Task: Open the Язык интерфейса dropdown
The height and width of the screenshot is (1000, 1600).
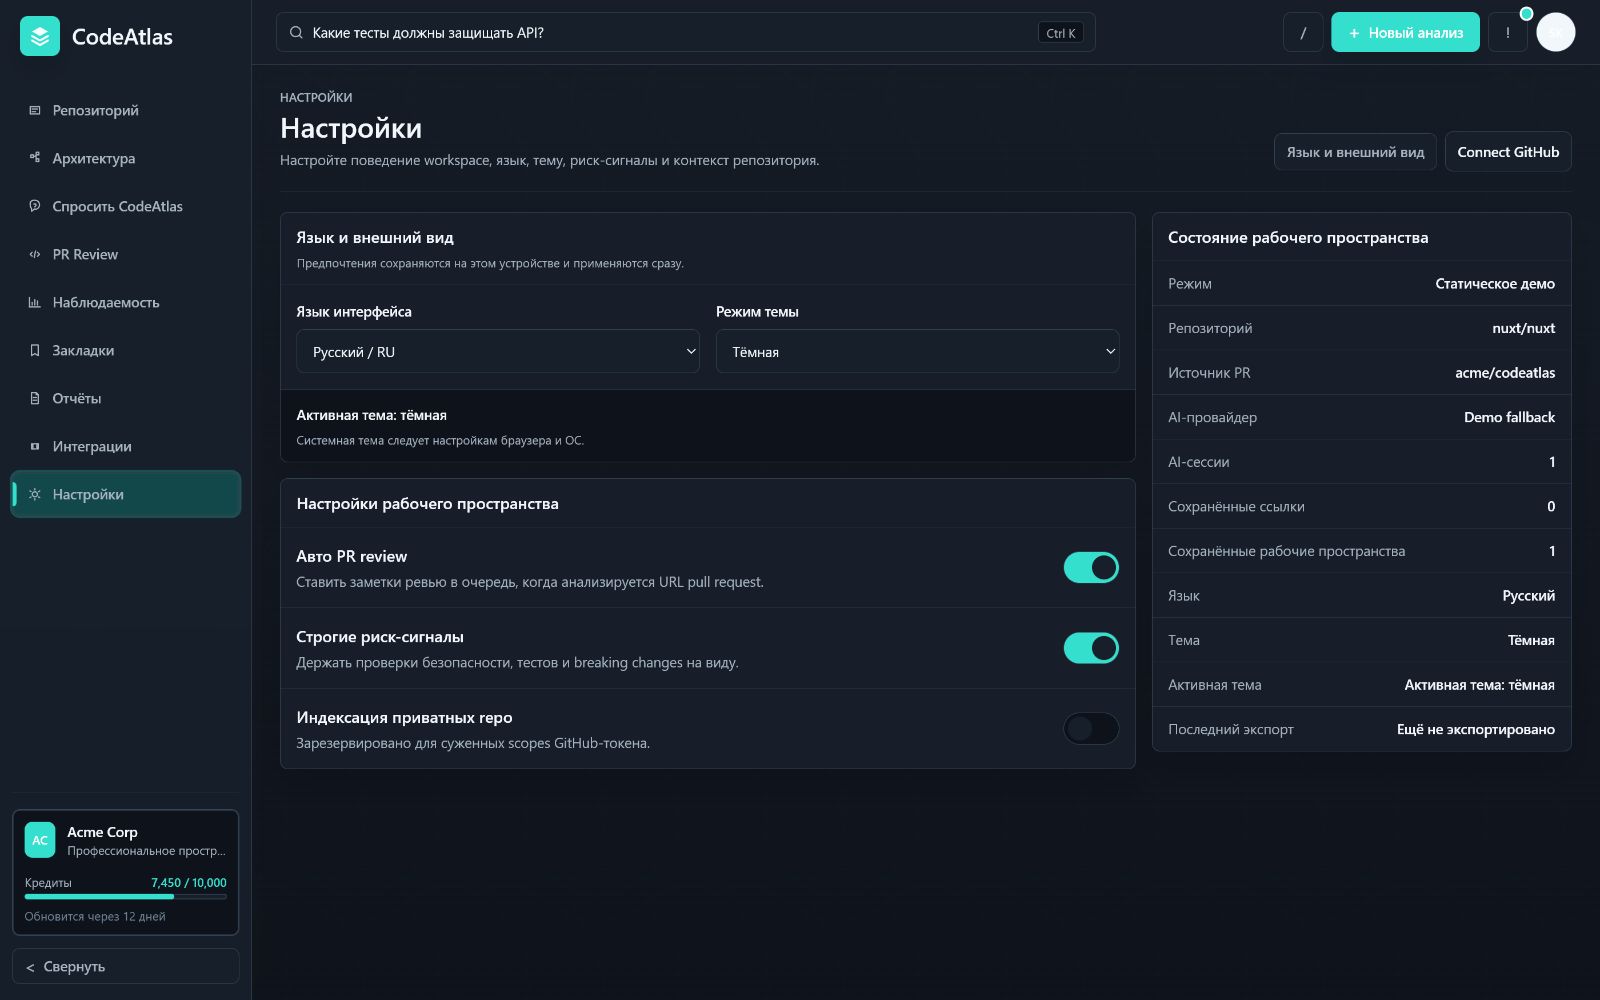Action: 498,351
